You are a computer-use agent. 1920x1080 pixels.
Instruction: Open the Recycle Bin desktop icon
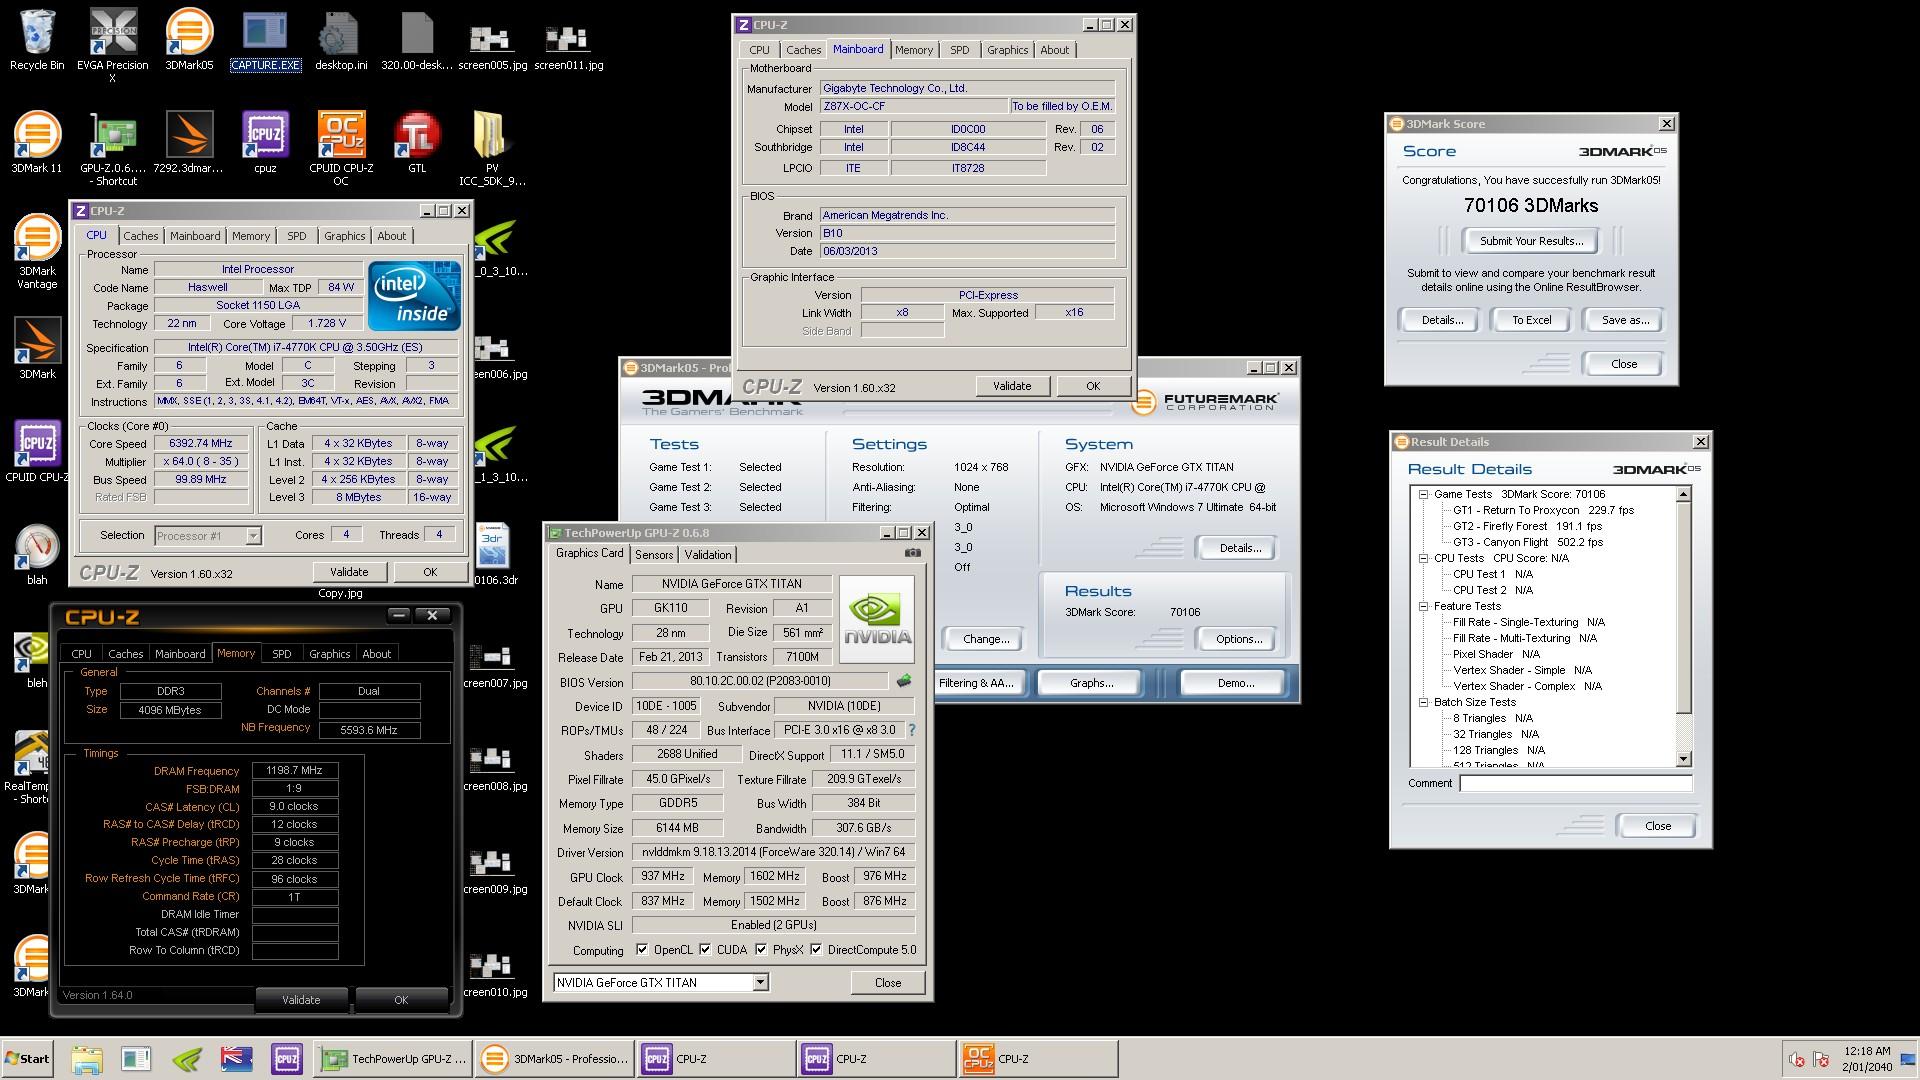point(37,40)
